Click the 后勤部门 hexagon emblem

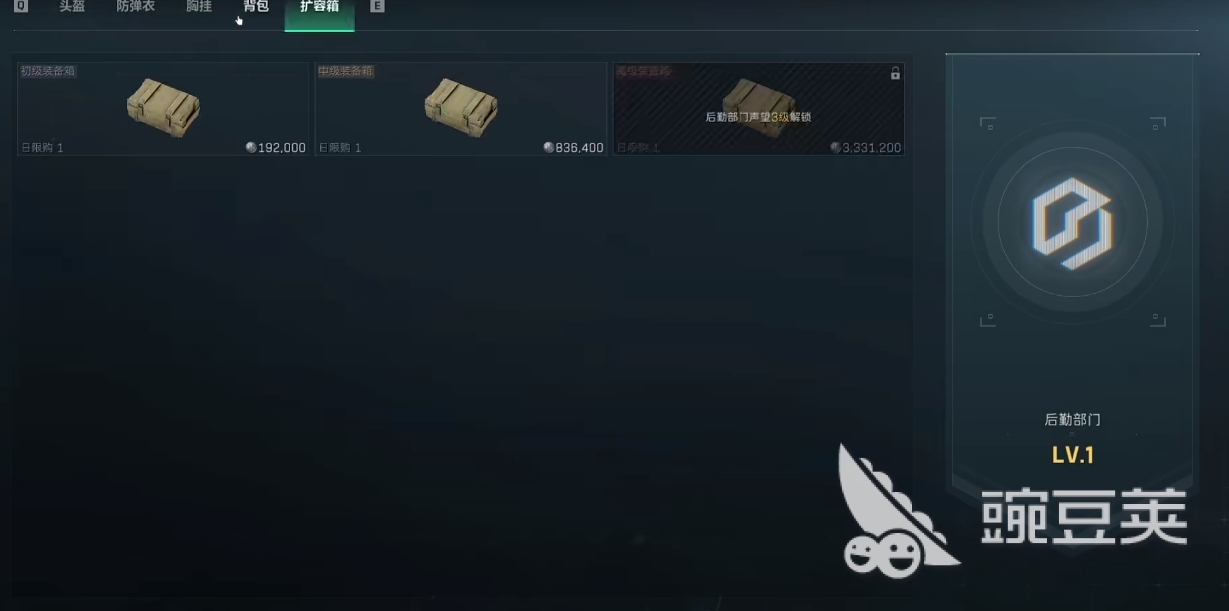click(1072, 223)
